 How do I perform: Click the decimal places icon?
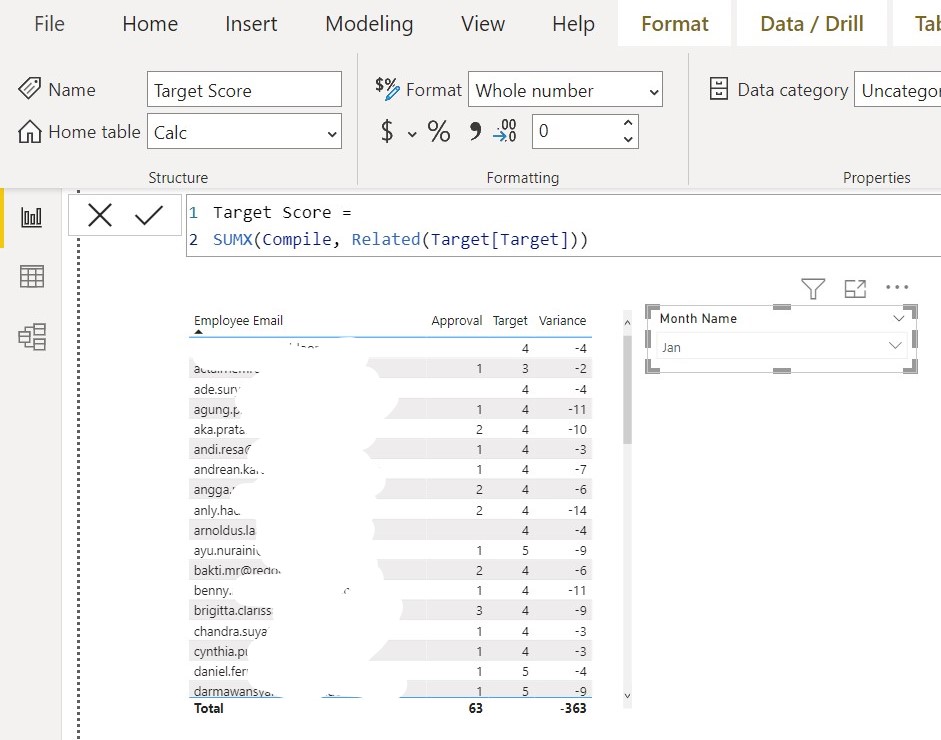coord(505,130)
